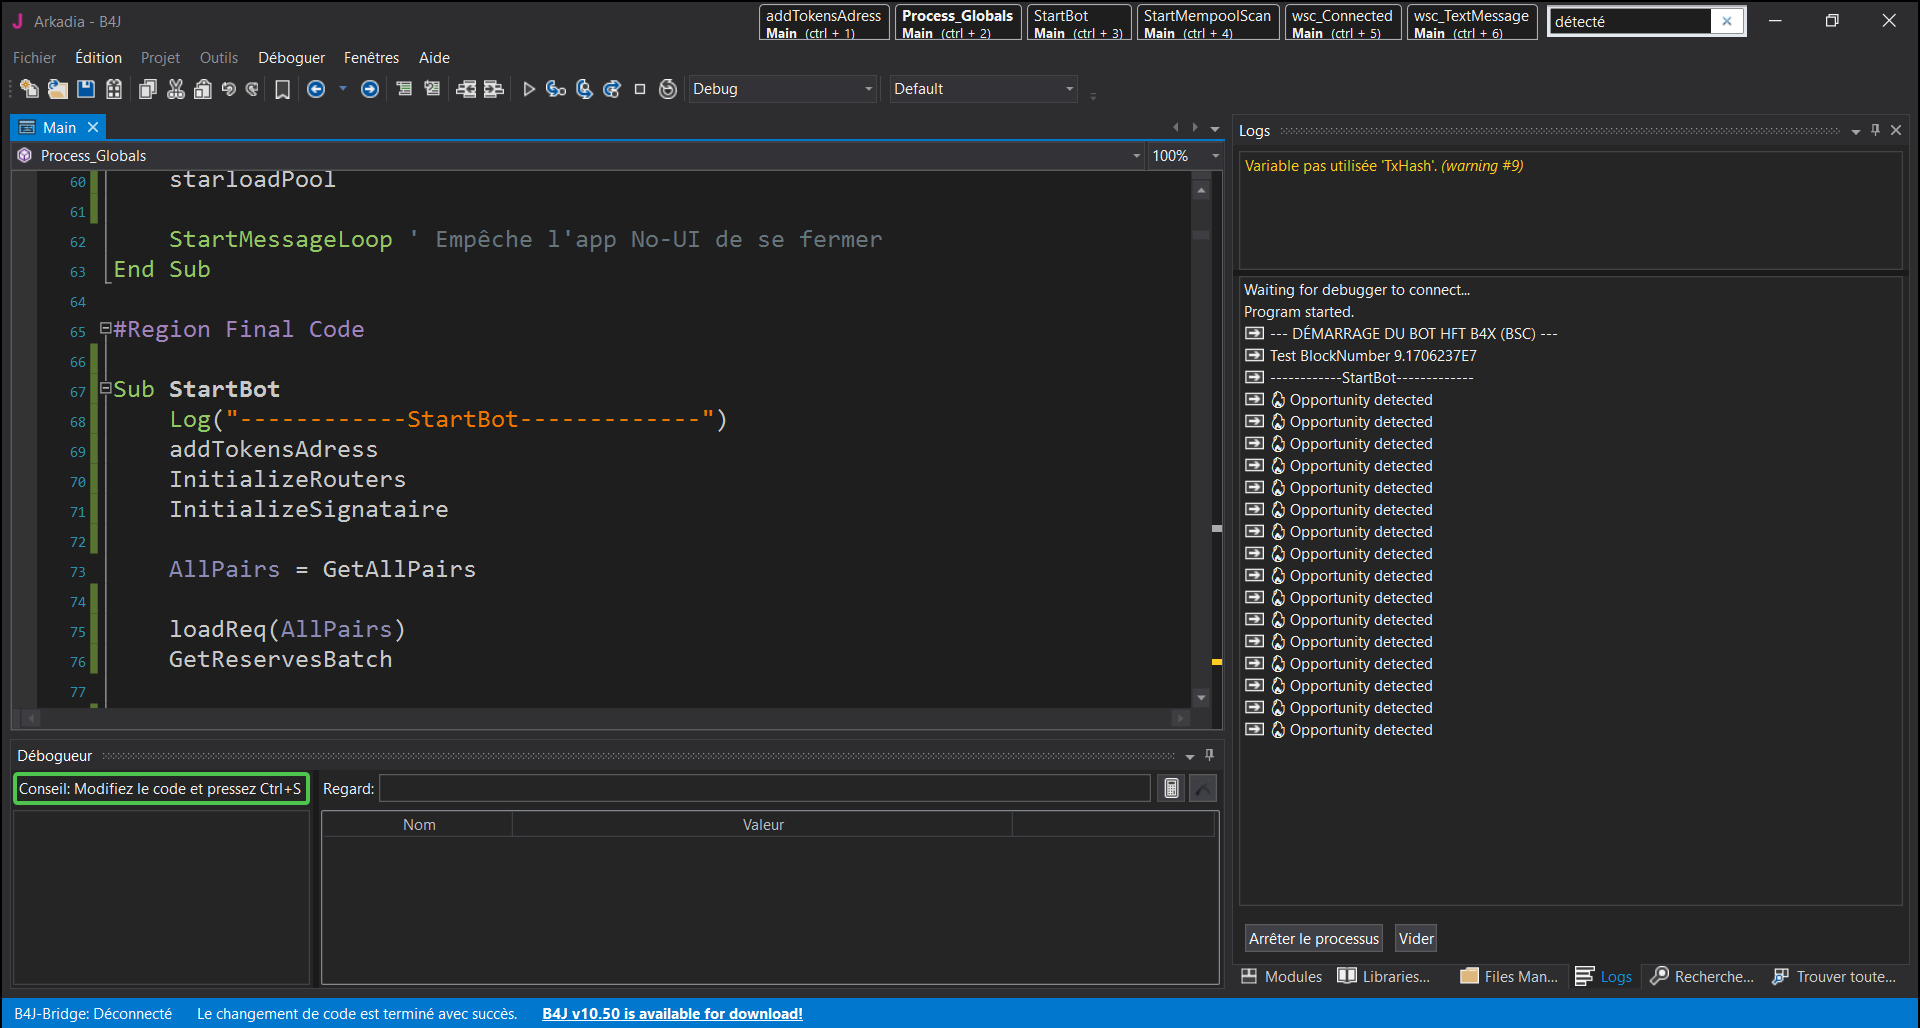Stop execution with the square stop icon
Image resolution: width=1920 pixels, height=1028 pixels.
click(x=640, y=89)
